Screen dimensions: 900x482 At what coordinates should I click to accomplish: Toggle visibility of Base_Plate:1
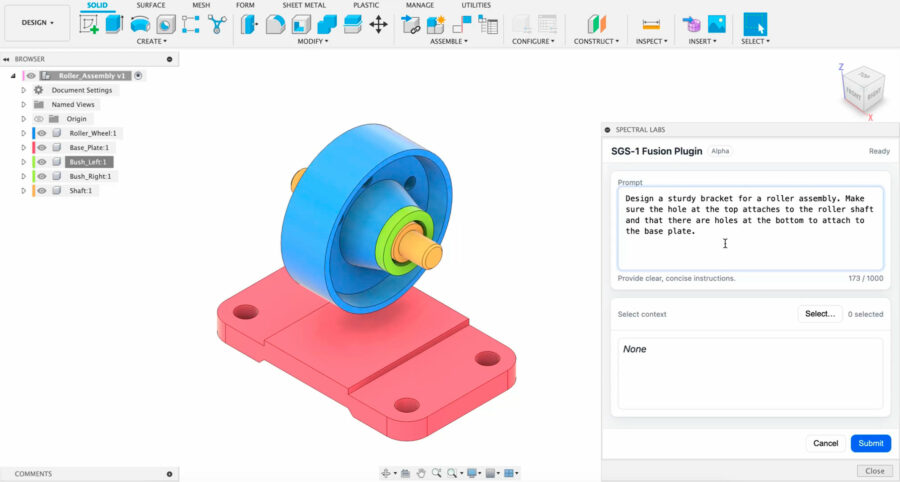(43, 147)
